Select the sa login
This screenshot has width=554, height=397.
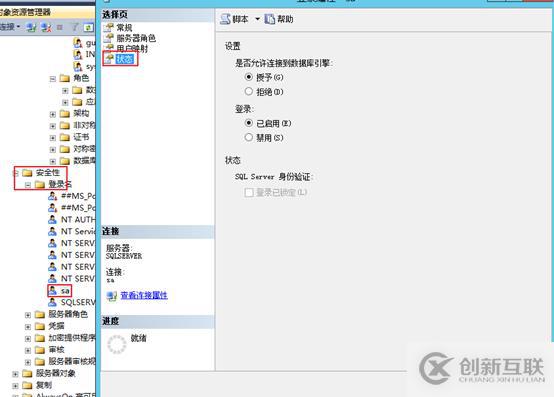tap(65, 291)
